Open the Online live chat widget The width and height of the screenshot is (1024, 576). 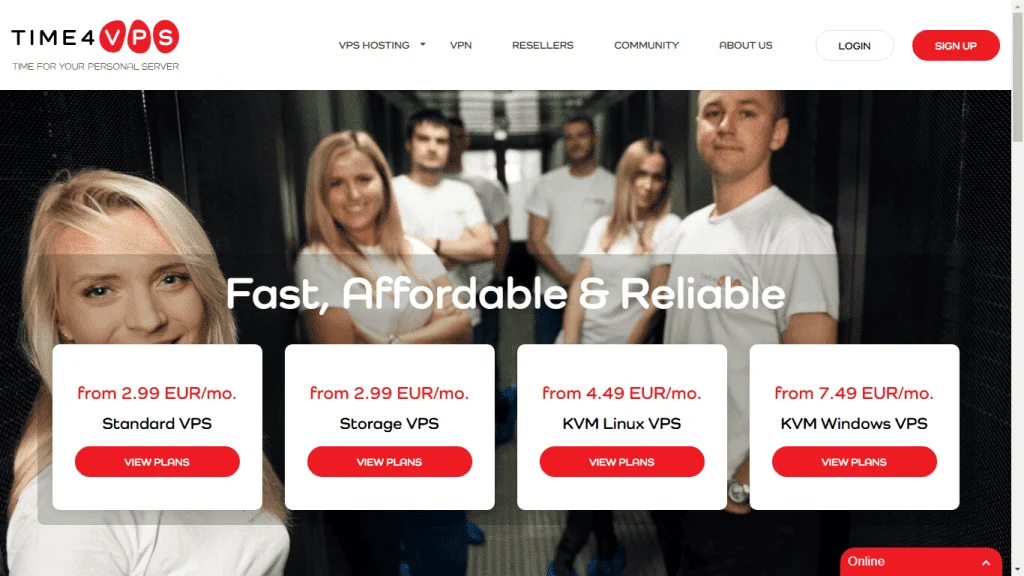point(920,562)
